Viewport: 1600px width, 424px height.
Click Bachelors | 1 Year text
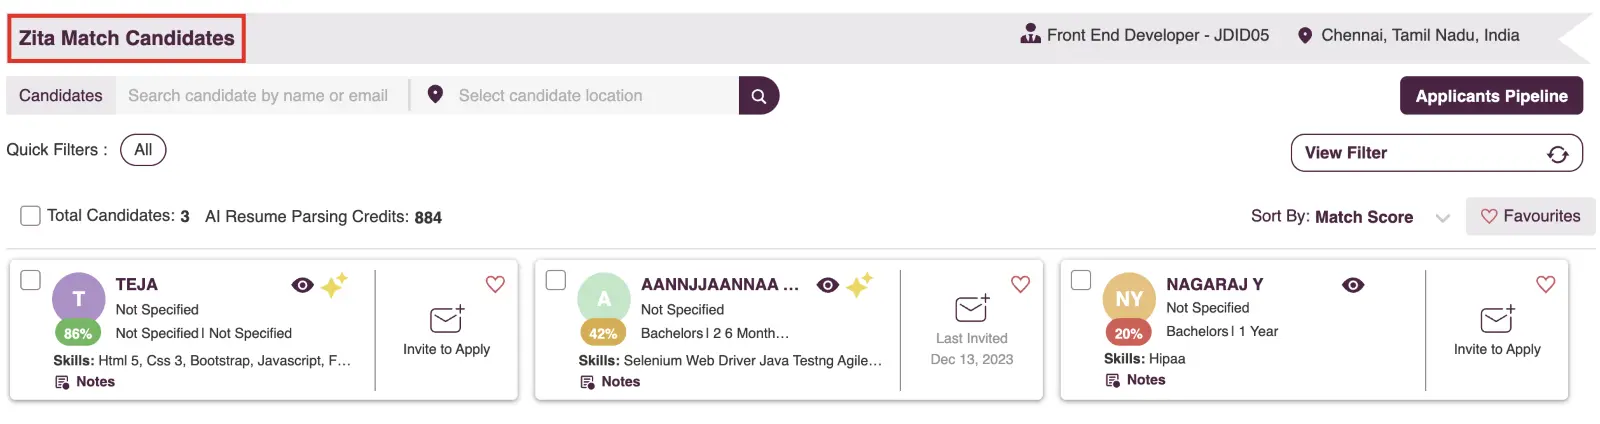click(1222, 331)
